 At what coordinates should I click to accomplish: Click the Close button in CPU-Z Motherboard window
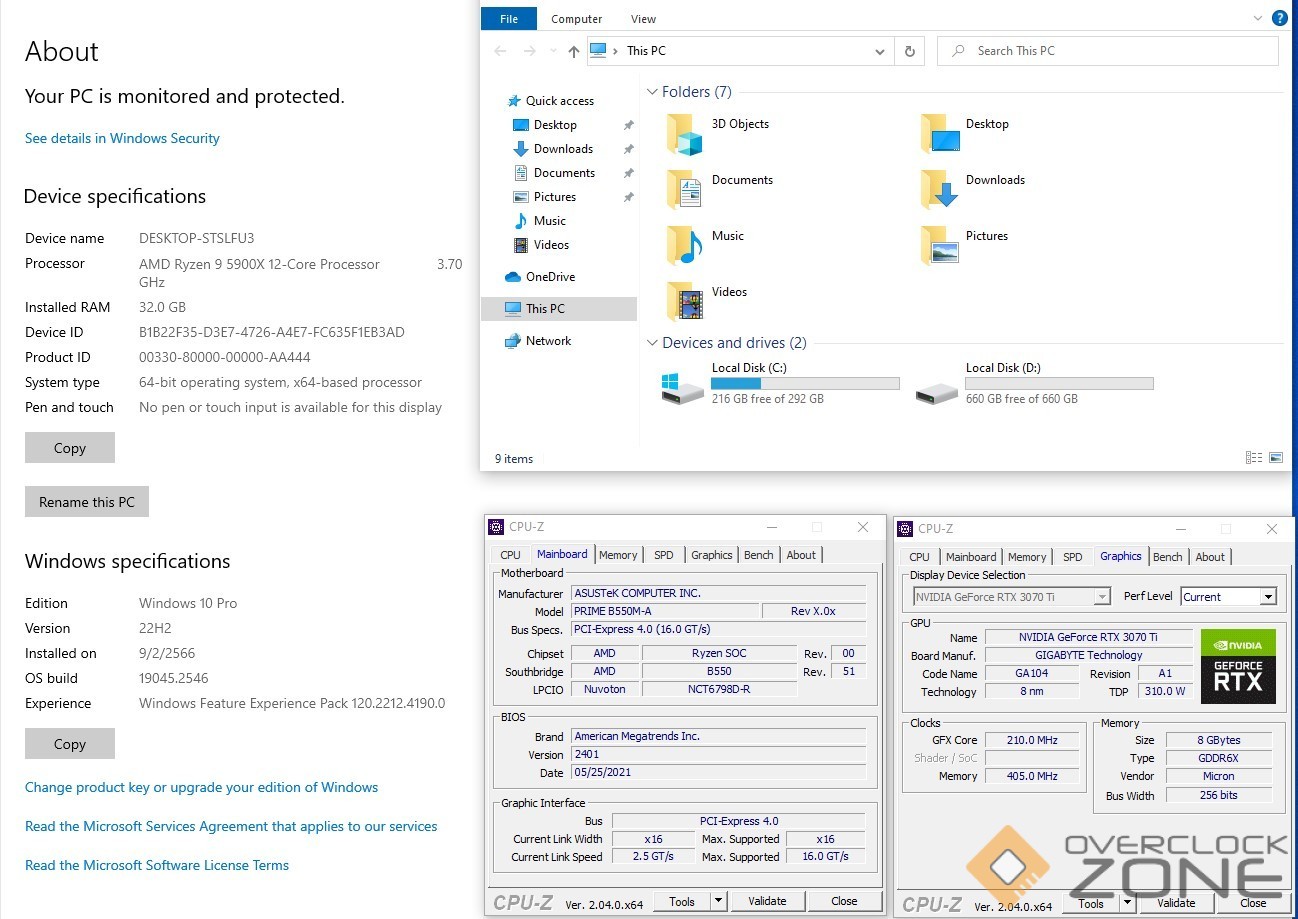[x=845, y=901]
